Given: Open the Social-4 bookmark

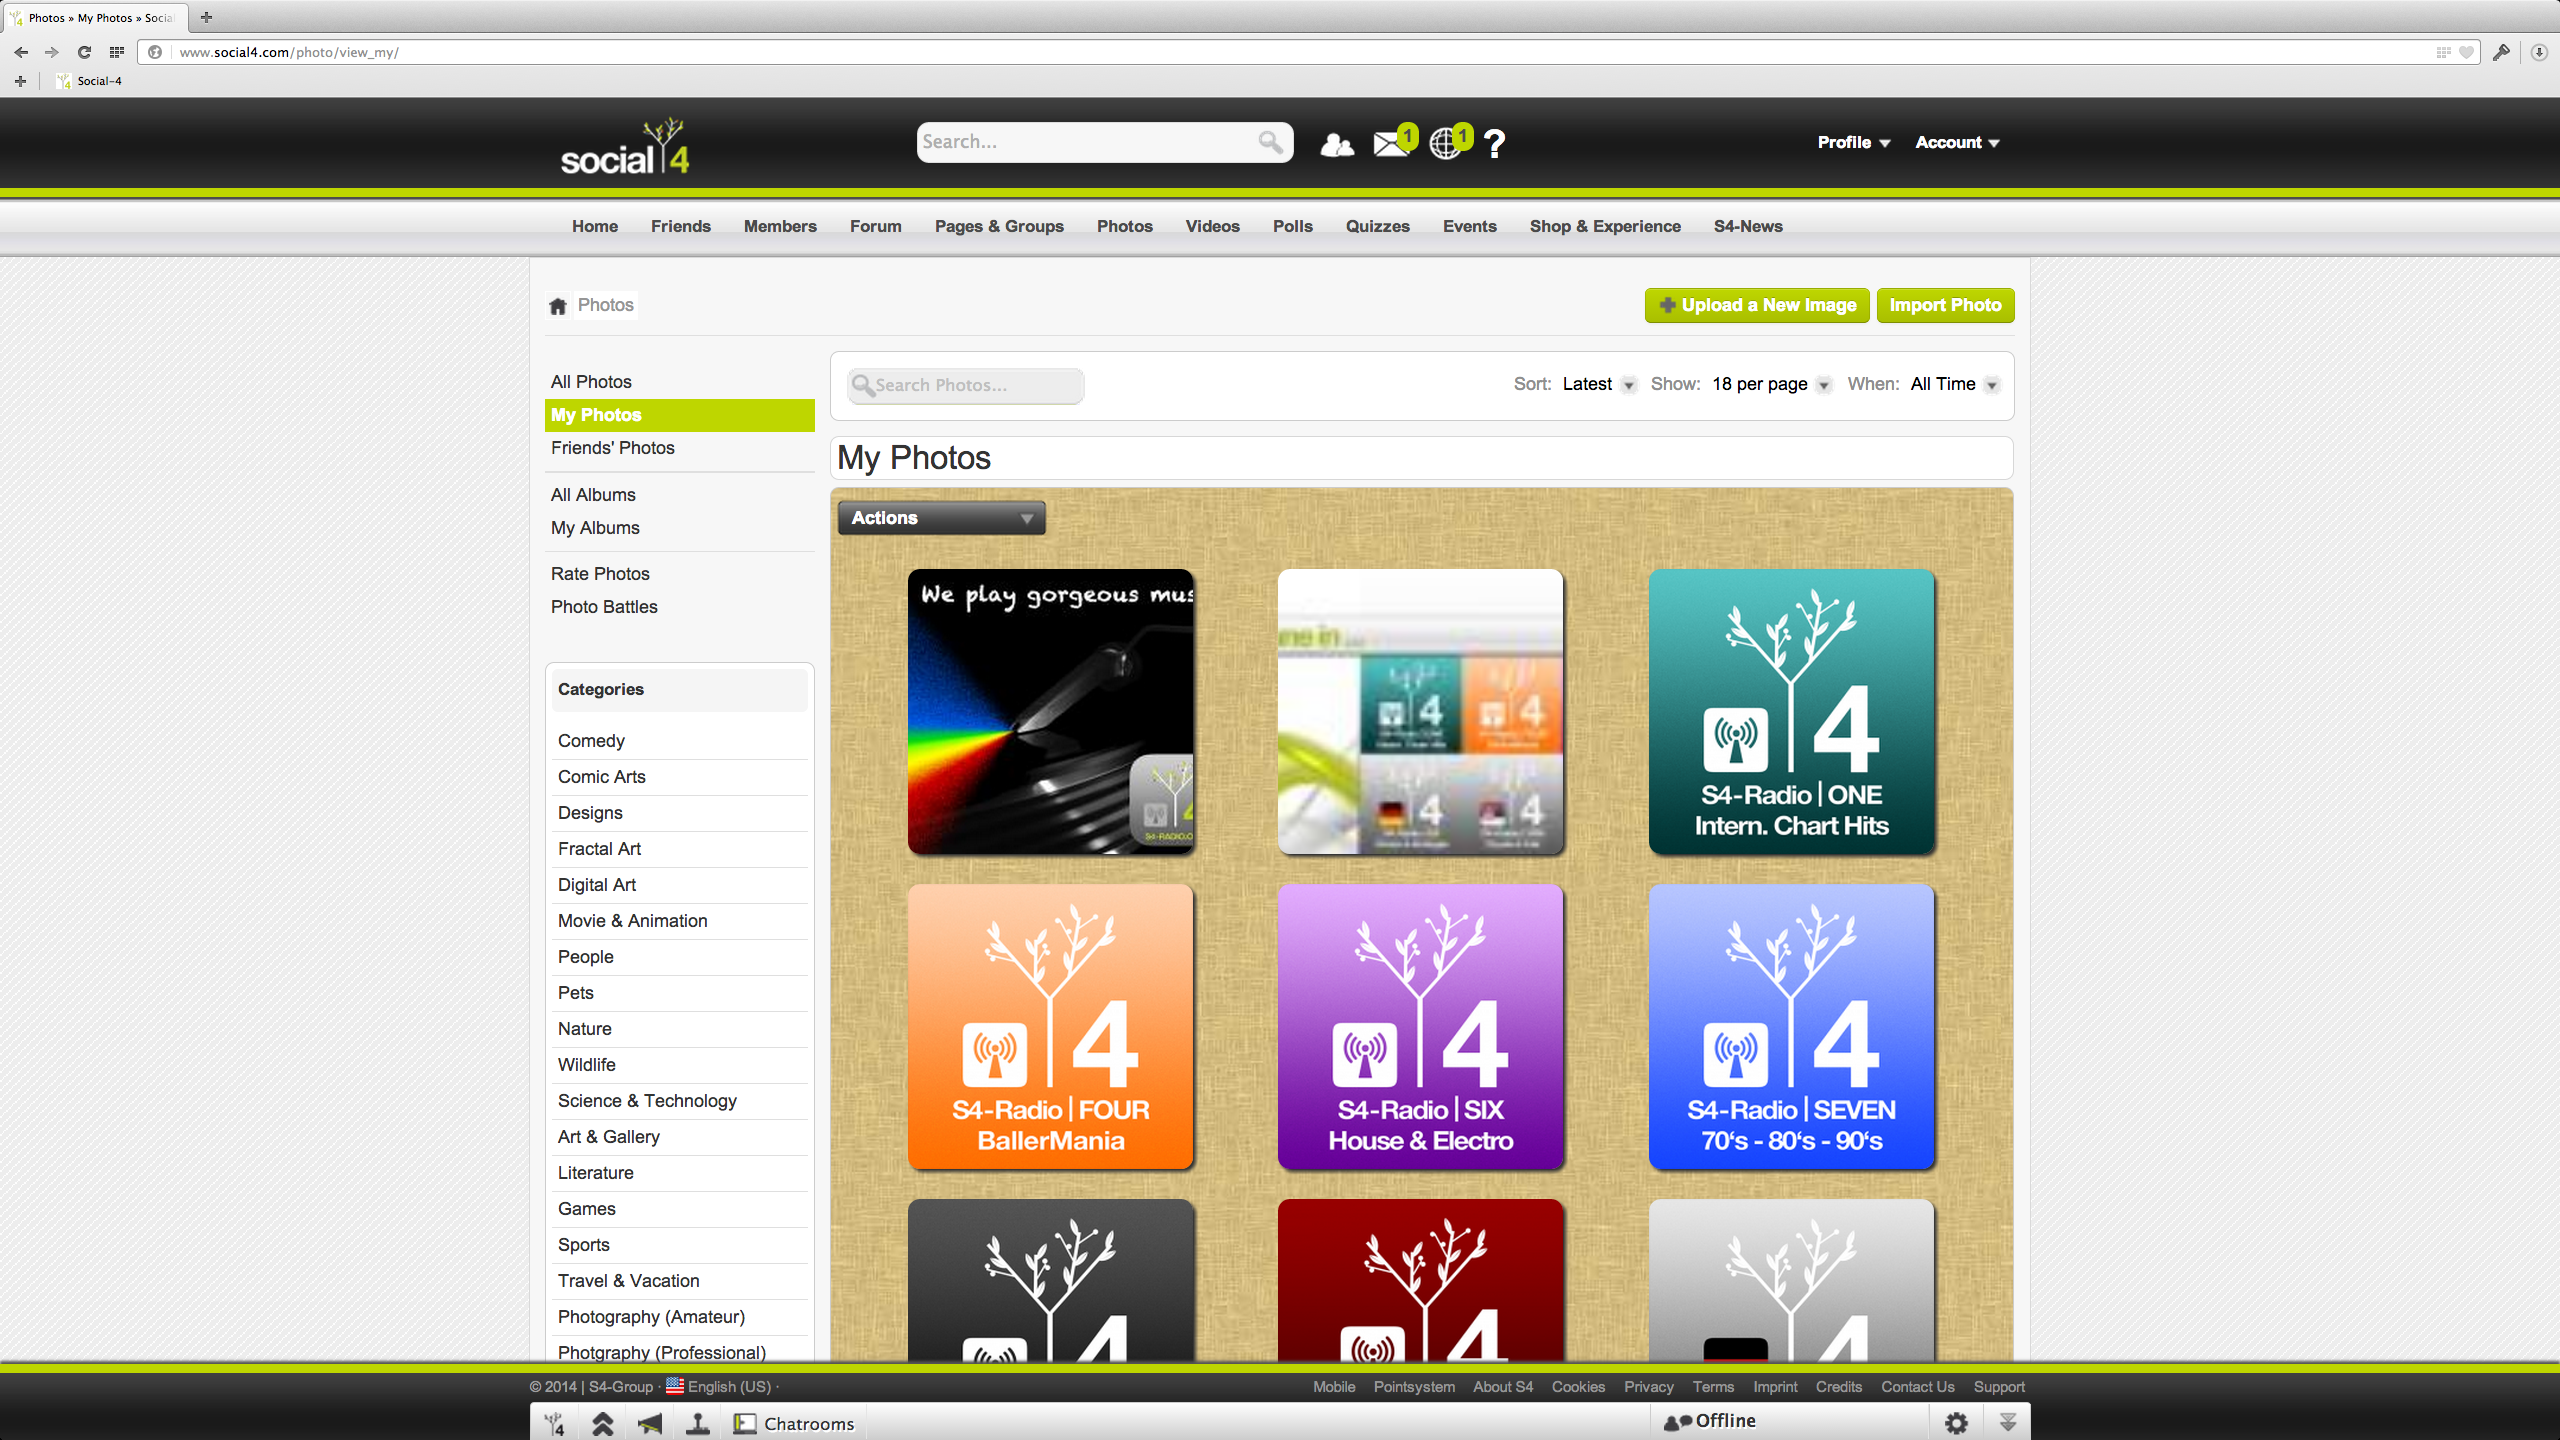Looking at the screenshot, I should (x=90, y=81).
